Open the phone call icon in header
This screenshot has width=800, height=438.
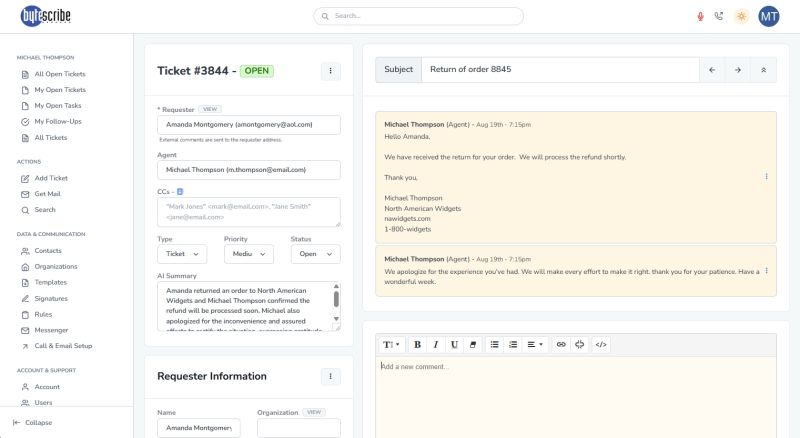[x=719, y=16]
